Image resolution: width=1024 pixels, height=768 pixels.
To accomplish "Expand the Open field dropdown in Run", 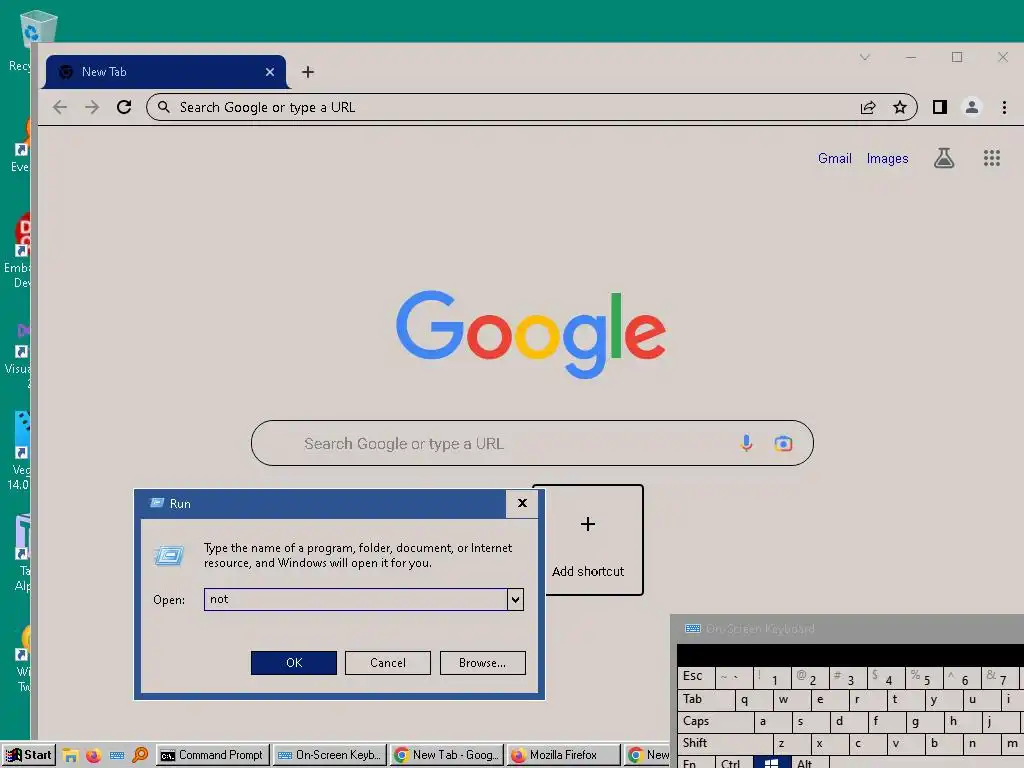I will coord(515,600).
